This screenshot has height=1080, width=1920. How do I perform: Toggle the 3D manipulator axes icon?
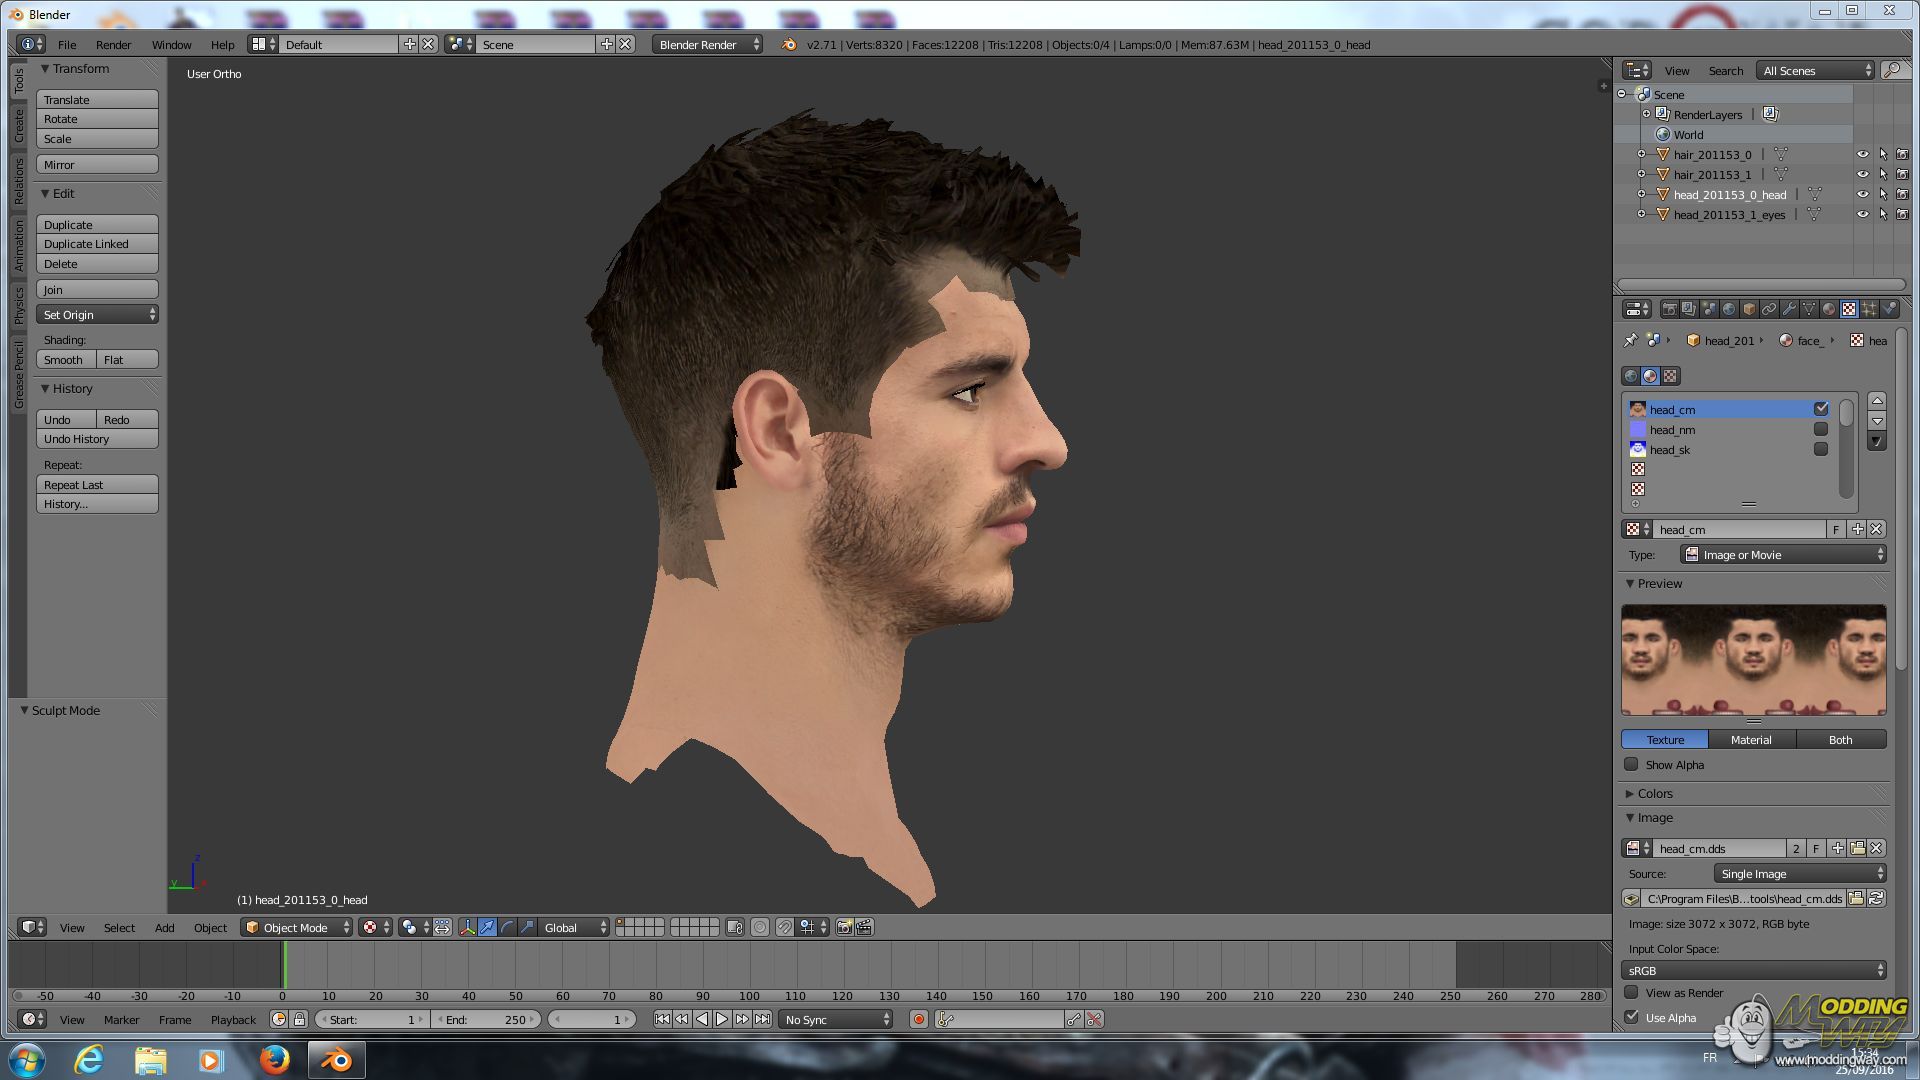467,927
